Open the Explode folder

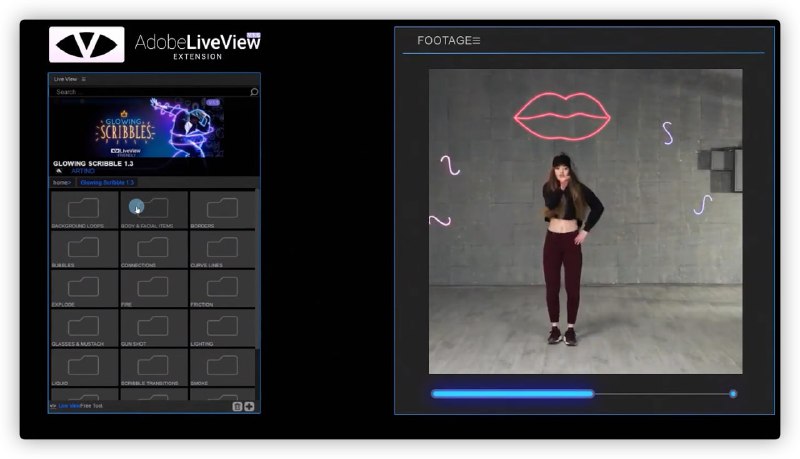pyautogui.click(x=84, y=289)
